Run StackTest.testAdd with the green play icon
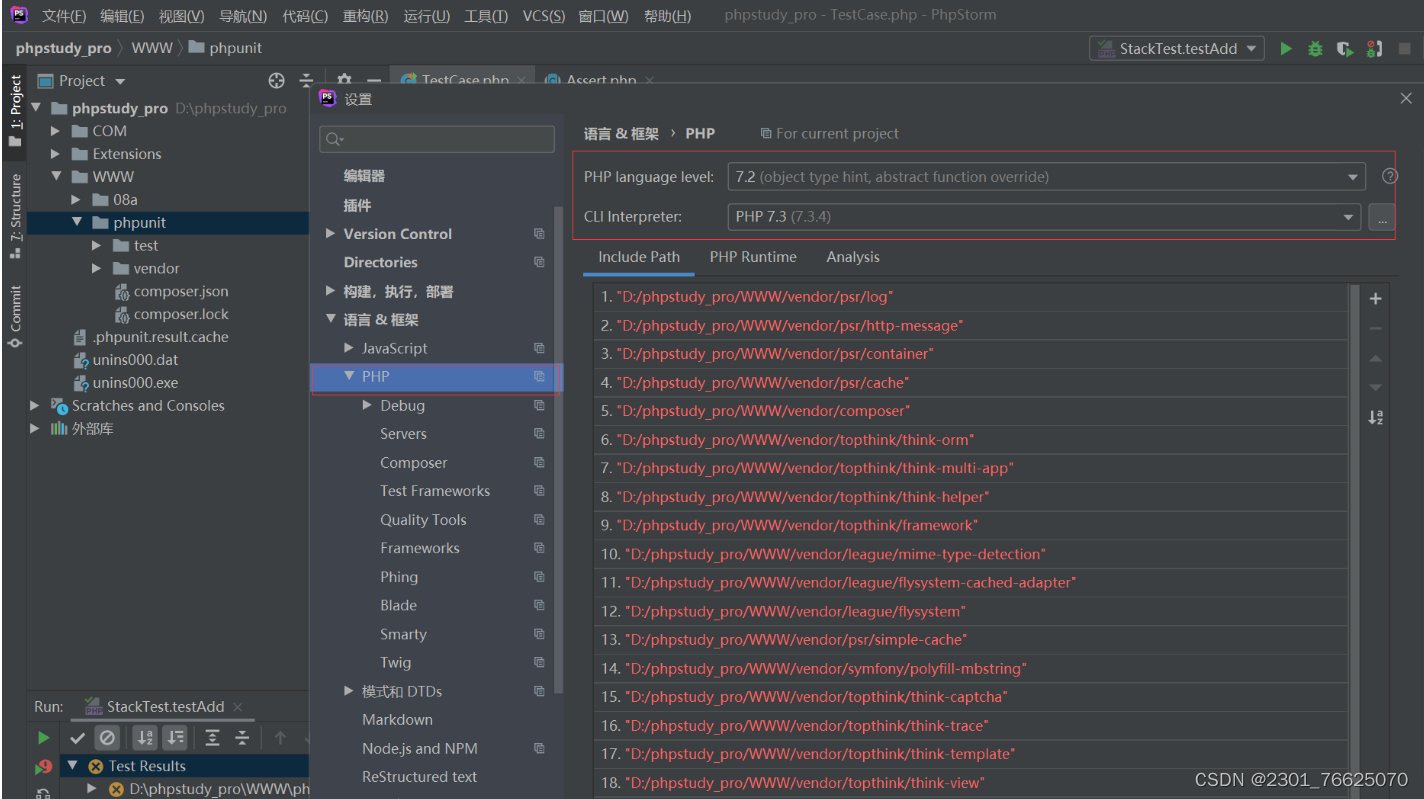The width and height of the screenshot is (1424, 799). coord(1286,48)
